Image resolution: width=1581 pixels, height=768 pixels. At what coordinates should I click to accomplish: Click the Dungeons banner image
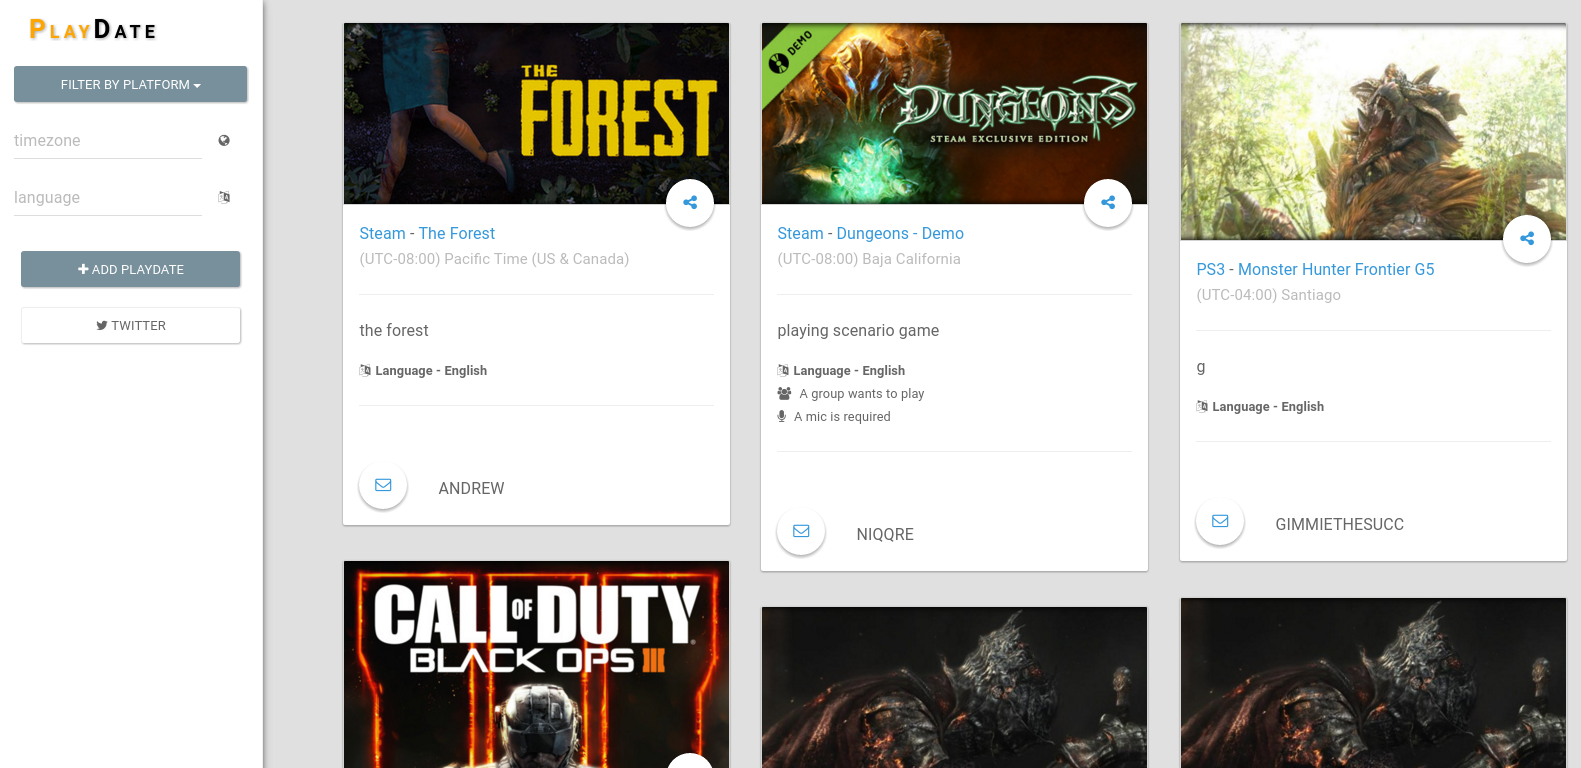(x=954, y=113)
